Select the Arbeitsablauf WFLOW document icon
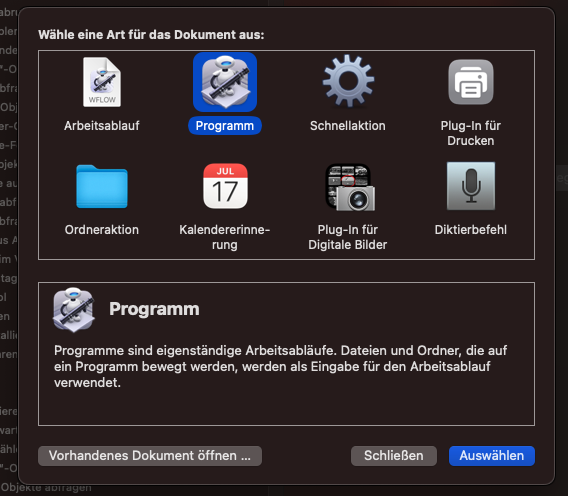 pos(102,82)
